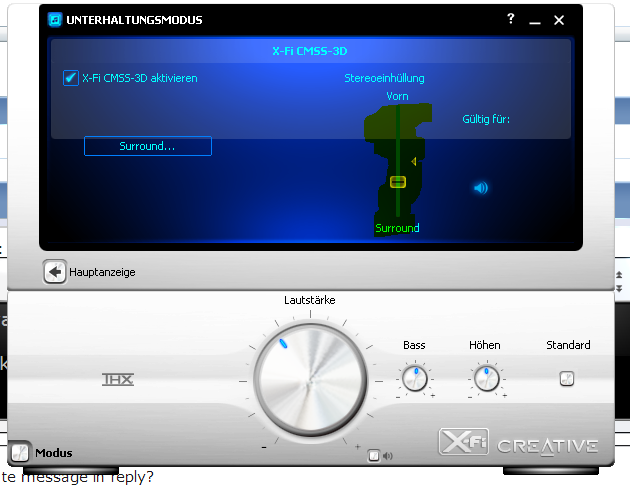Image resolution: width=630 pixels, height=486 pixels.
Task: Click the Unterhaltungsmodus title bar icon
Action: click(55, 20)
